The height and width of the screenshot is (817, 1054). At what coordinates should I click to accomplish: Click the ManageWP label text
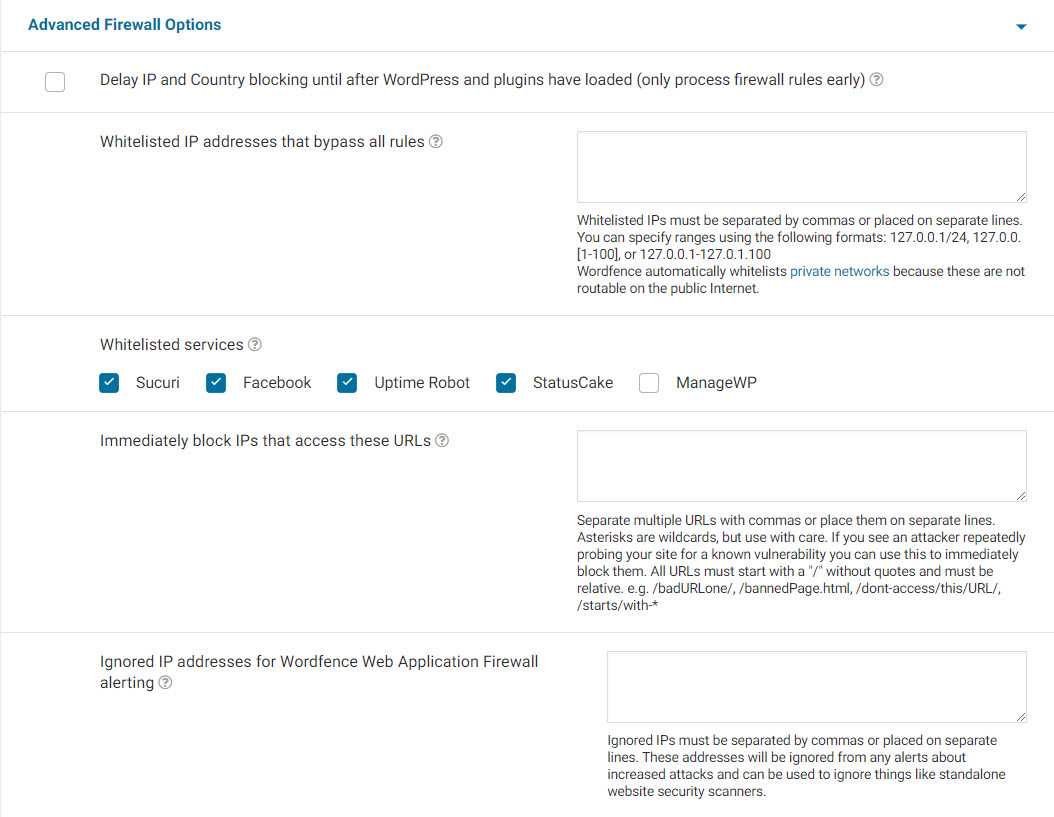tap(716, 383)
